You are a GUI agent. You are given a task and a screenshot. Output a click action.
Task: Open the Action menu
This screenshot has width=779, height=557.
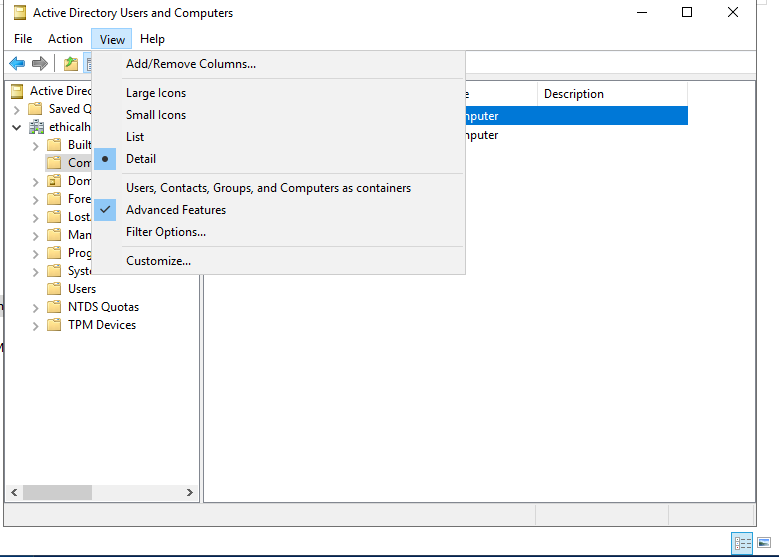click(x=65, y=39)
